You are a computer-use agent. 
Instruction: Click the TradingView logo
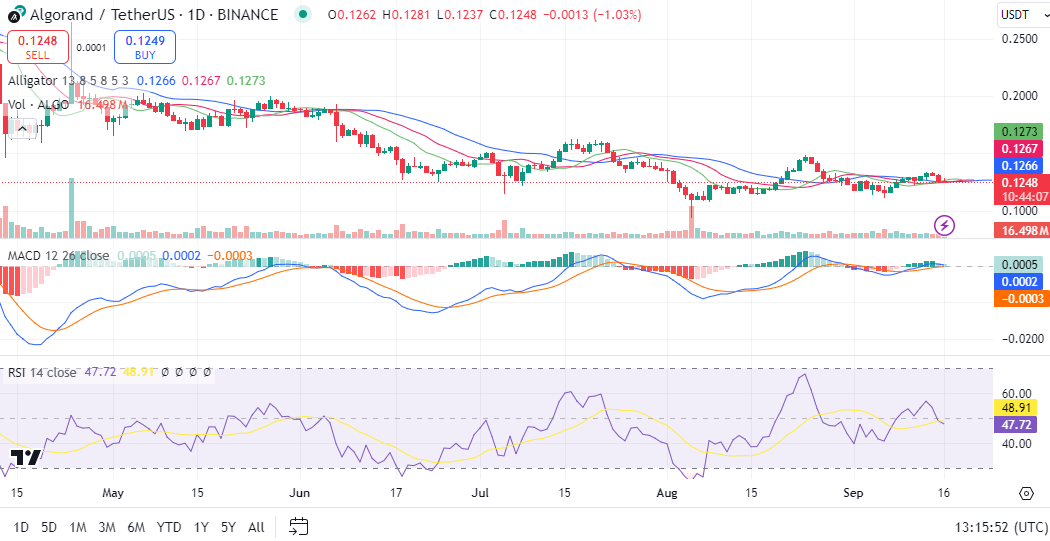click(x=25, y=457)
